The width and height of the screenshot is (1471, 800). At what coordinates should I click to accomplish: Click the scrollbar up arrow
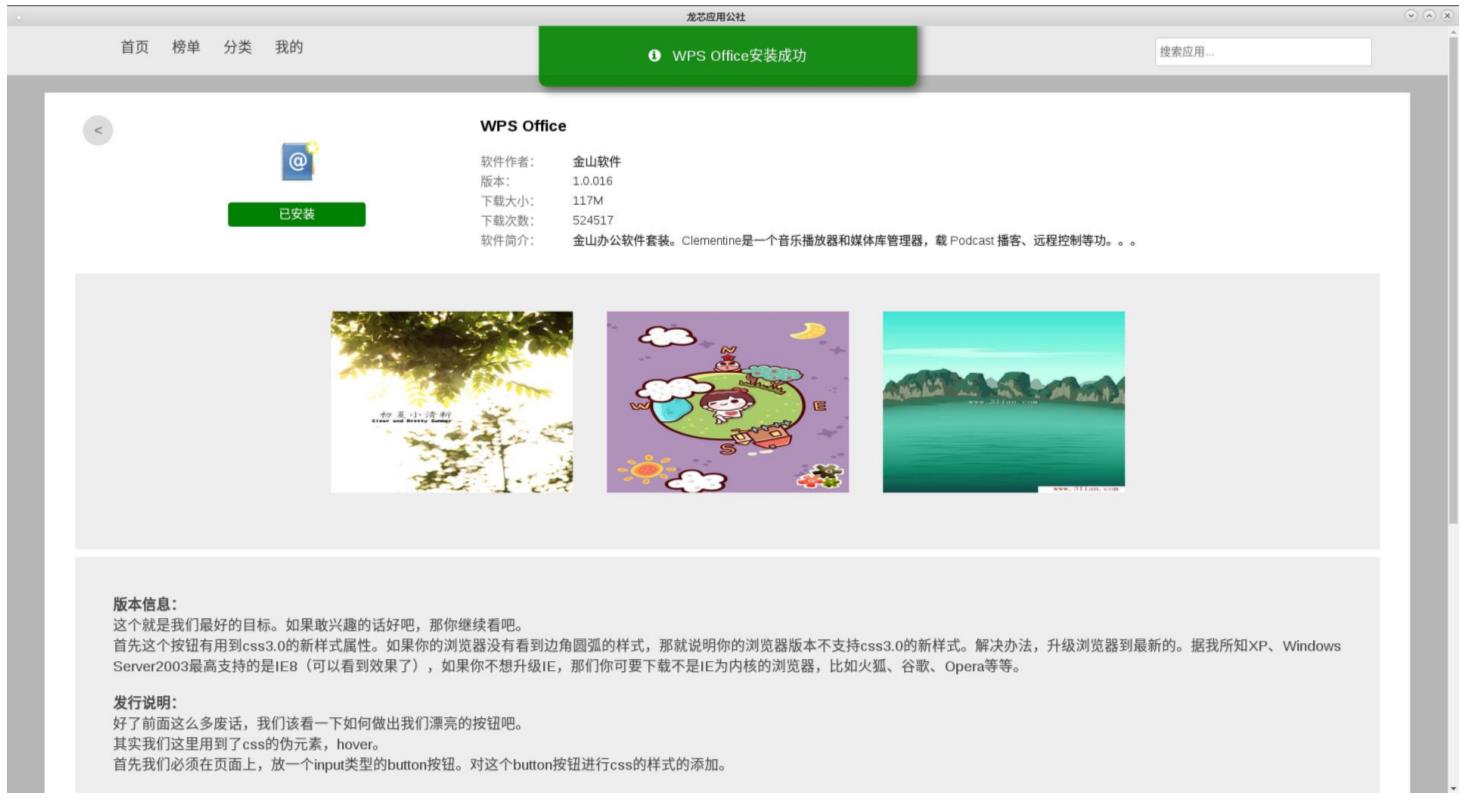(1454, 32)
